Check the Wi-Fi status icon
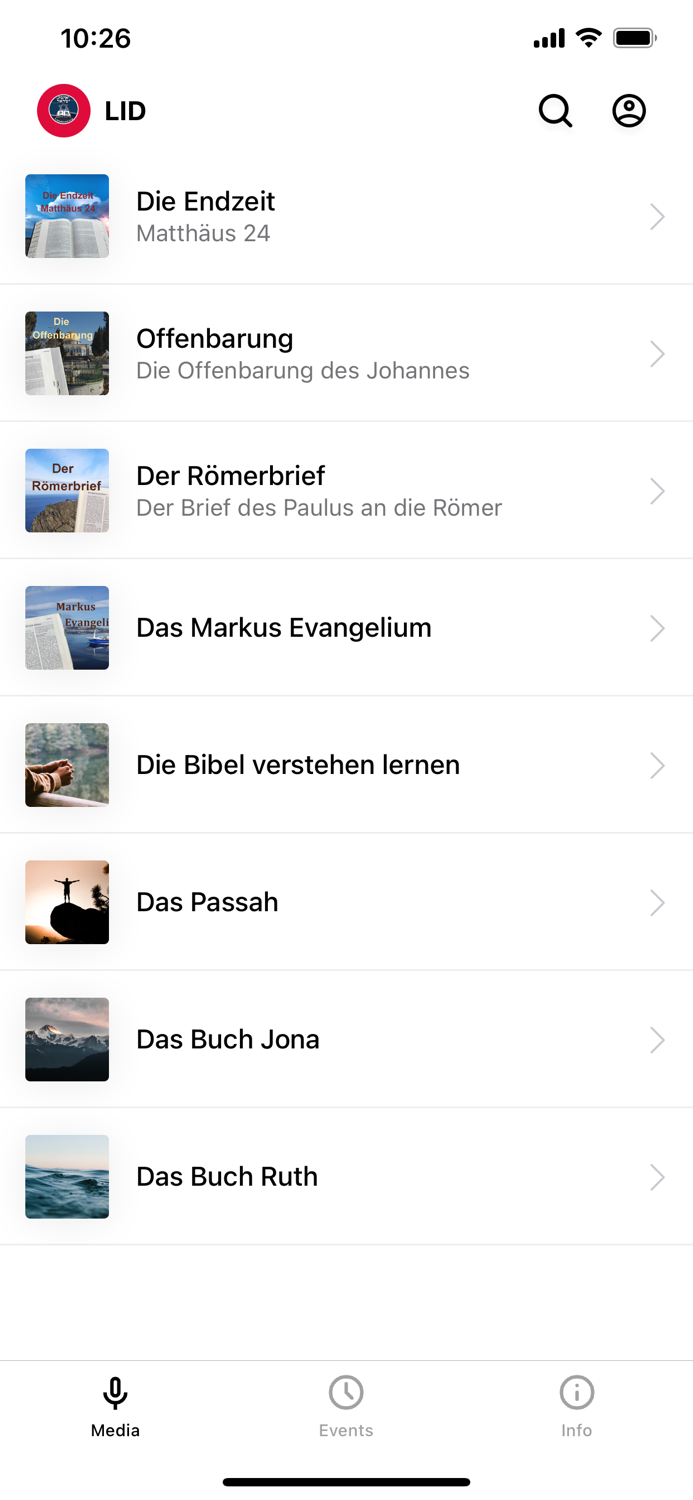Image resolution: width=693 pixels, height=1500 pixels. tap(588, 38)
